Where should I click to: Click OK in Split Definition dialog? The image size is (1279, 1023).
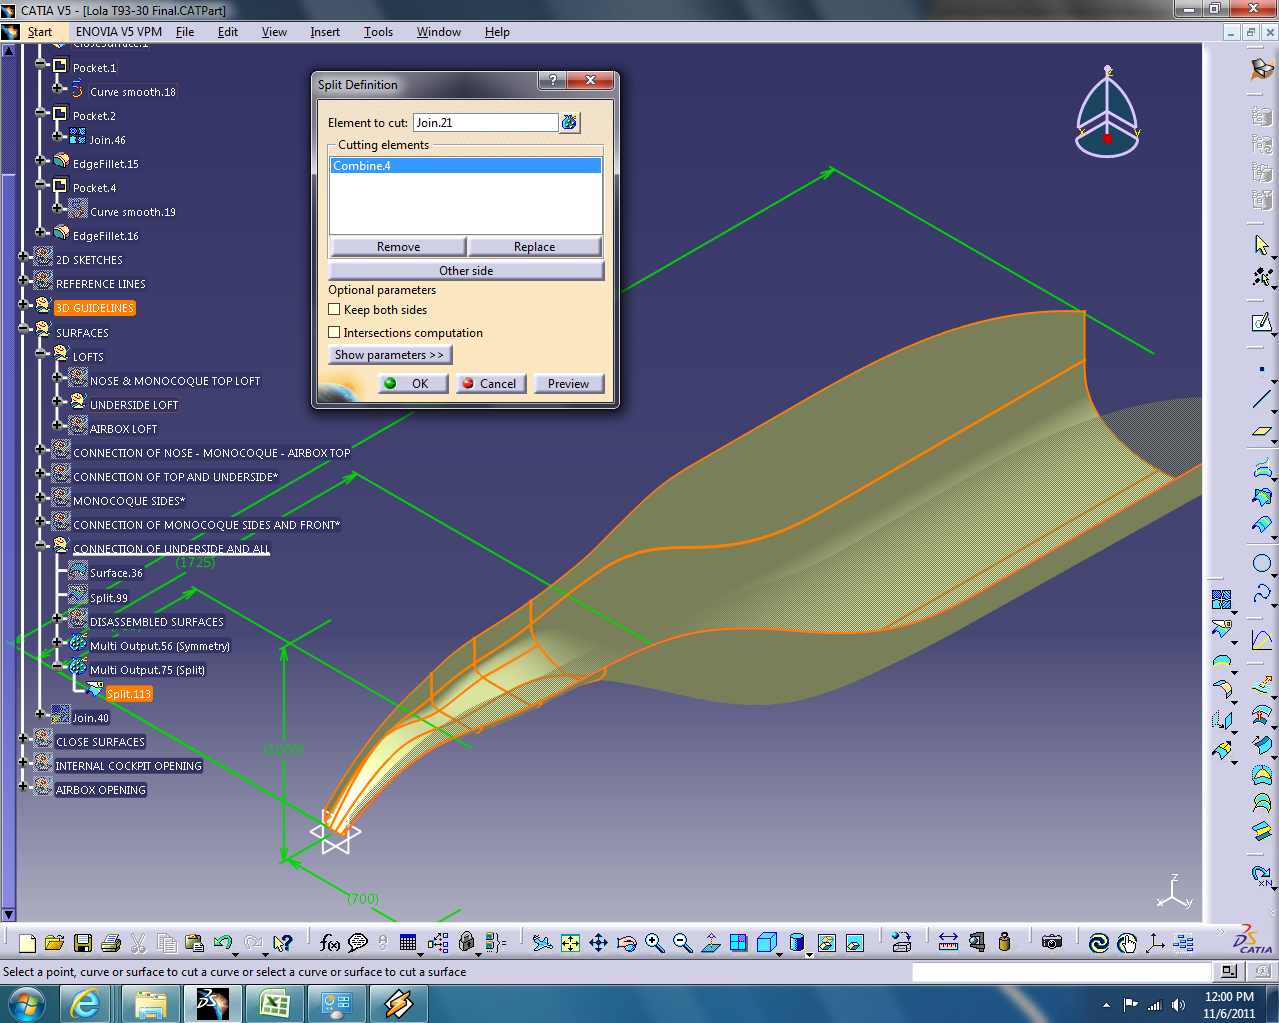point(413,384)
